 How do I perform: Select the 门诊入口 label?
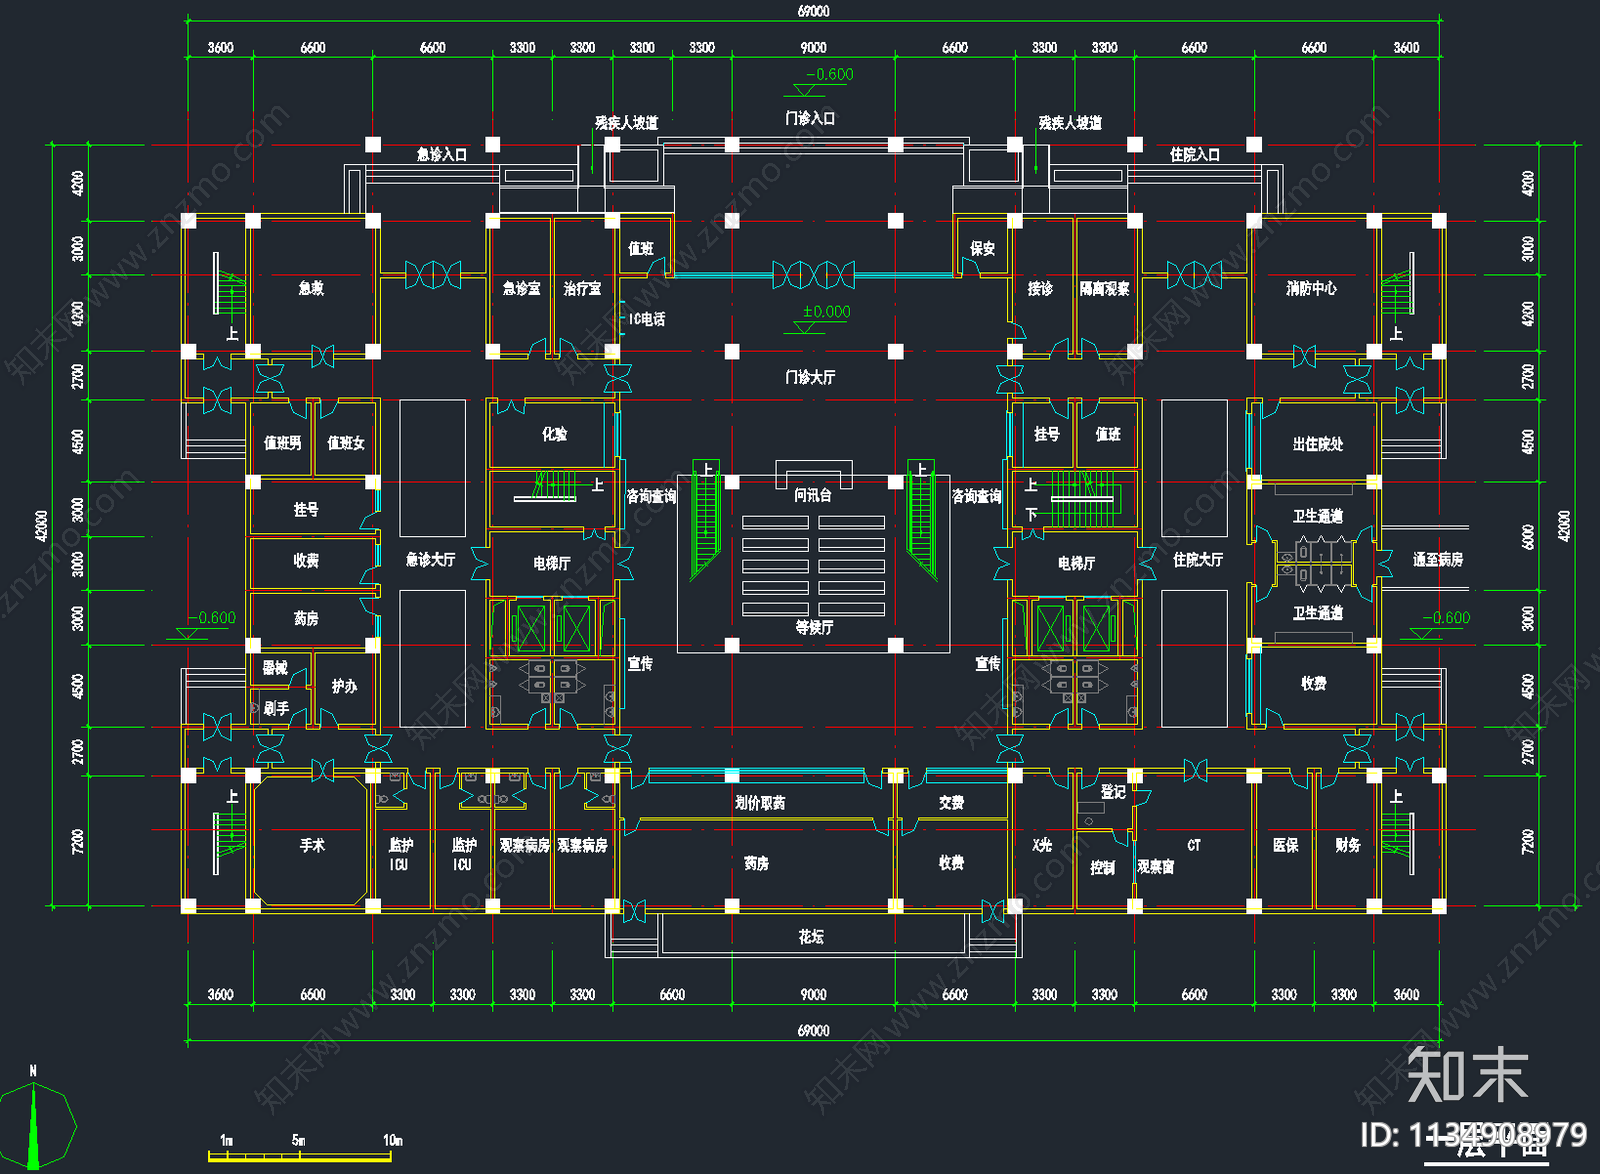(x=810, y=118)
